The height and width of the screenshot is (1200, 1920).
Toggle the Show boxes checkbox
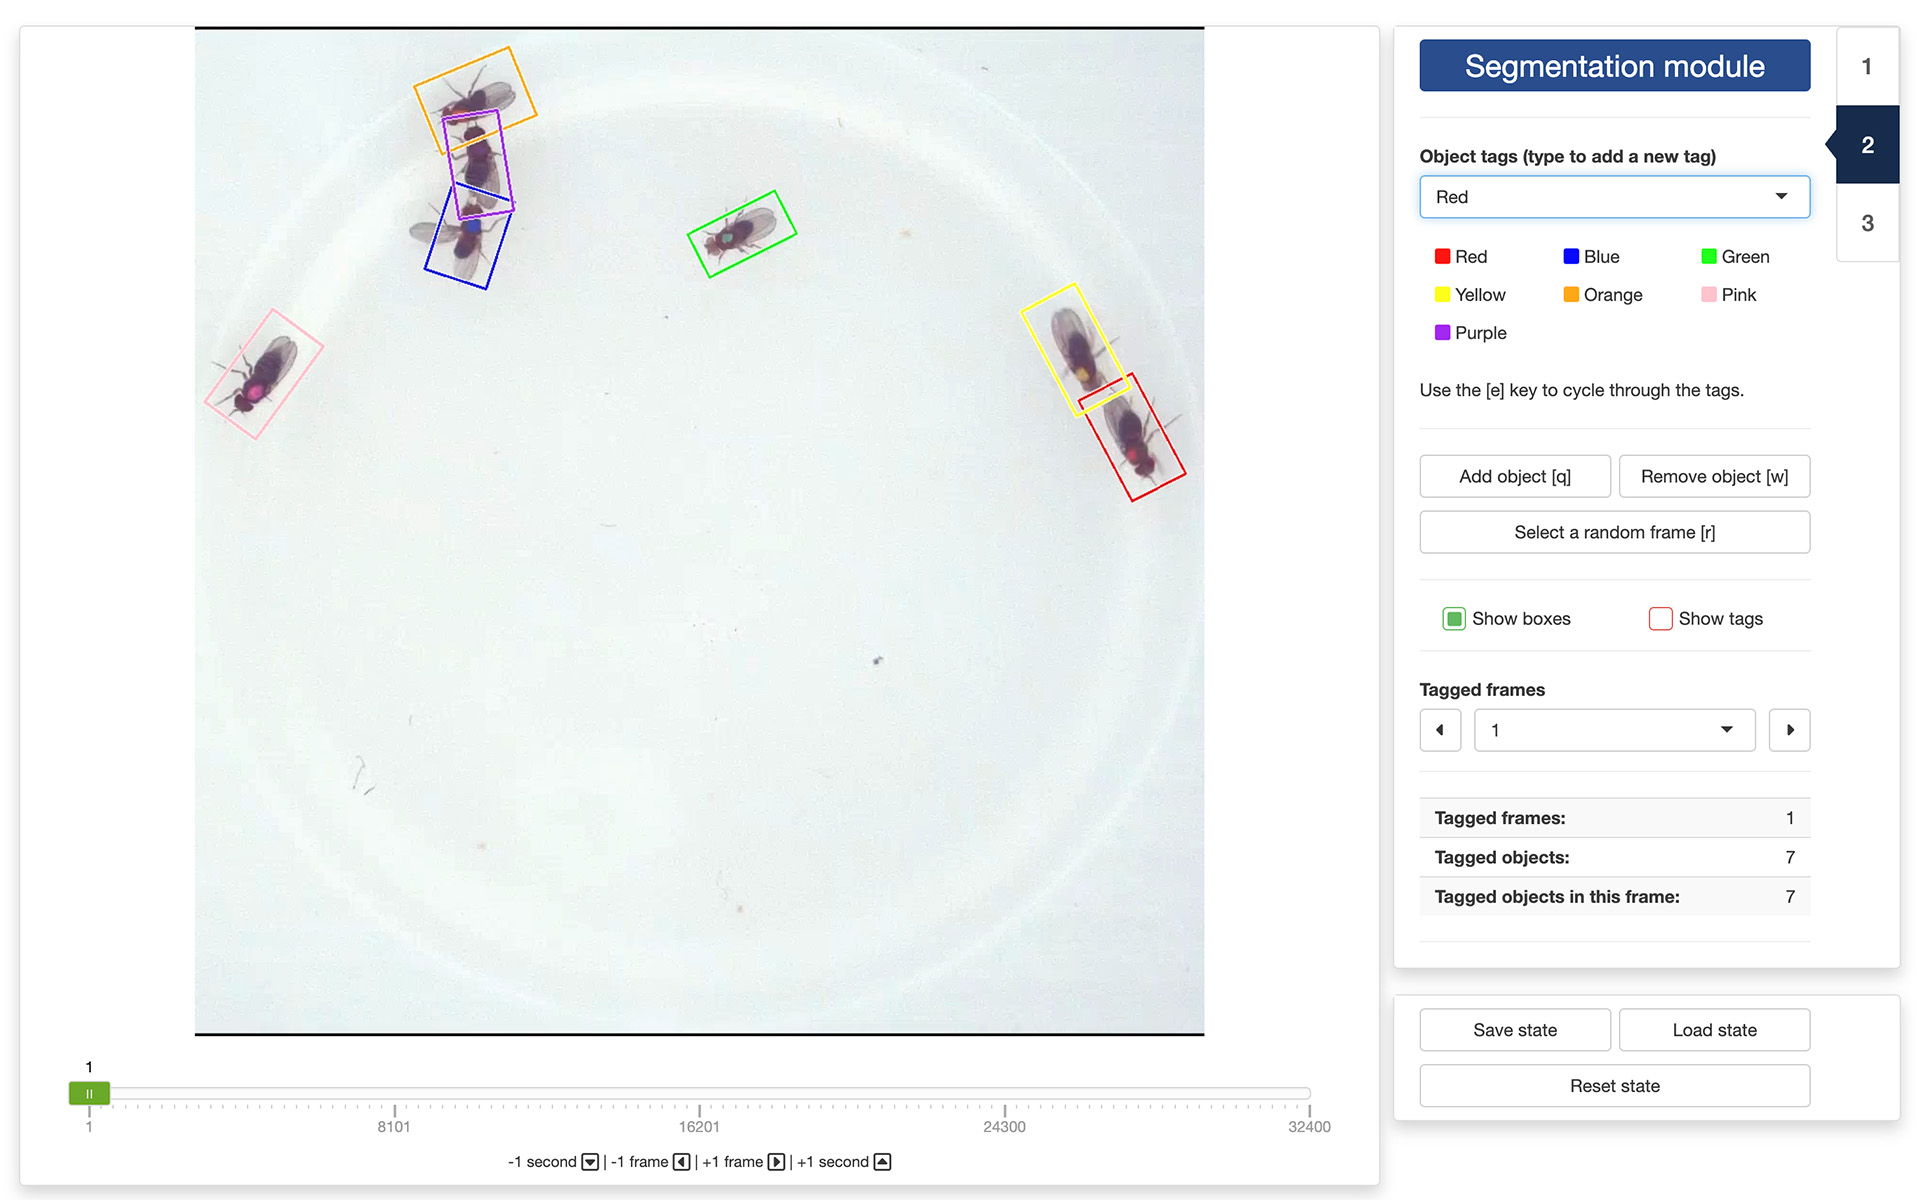pyautogui.click(x=1454, y=619)
